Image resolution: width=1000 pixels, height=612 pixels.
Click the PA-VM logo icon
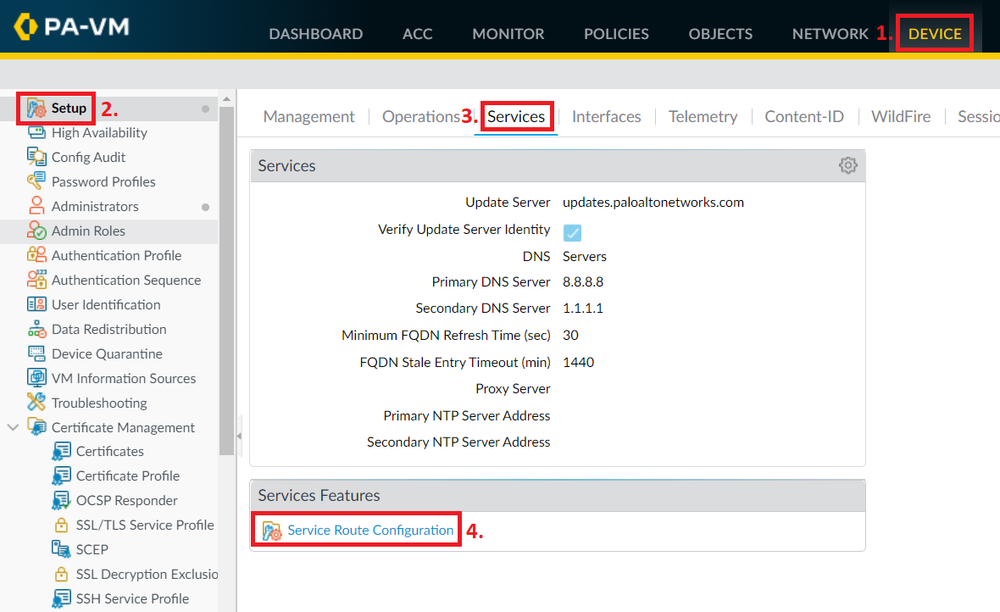coord(26,27)
